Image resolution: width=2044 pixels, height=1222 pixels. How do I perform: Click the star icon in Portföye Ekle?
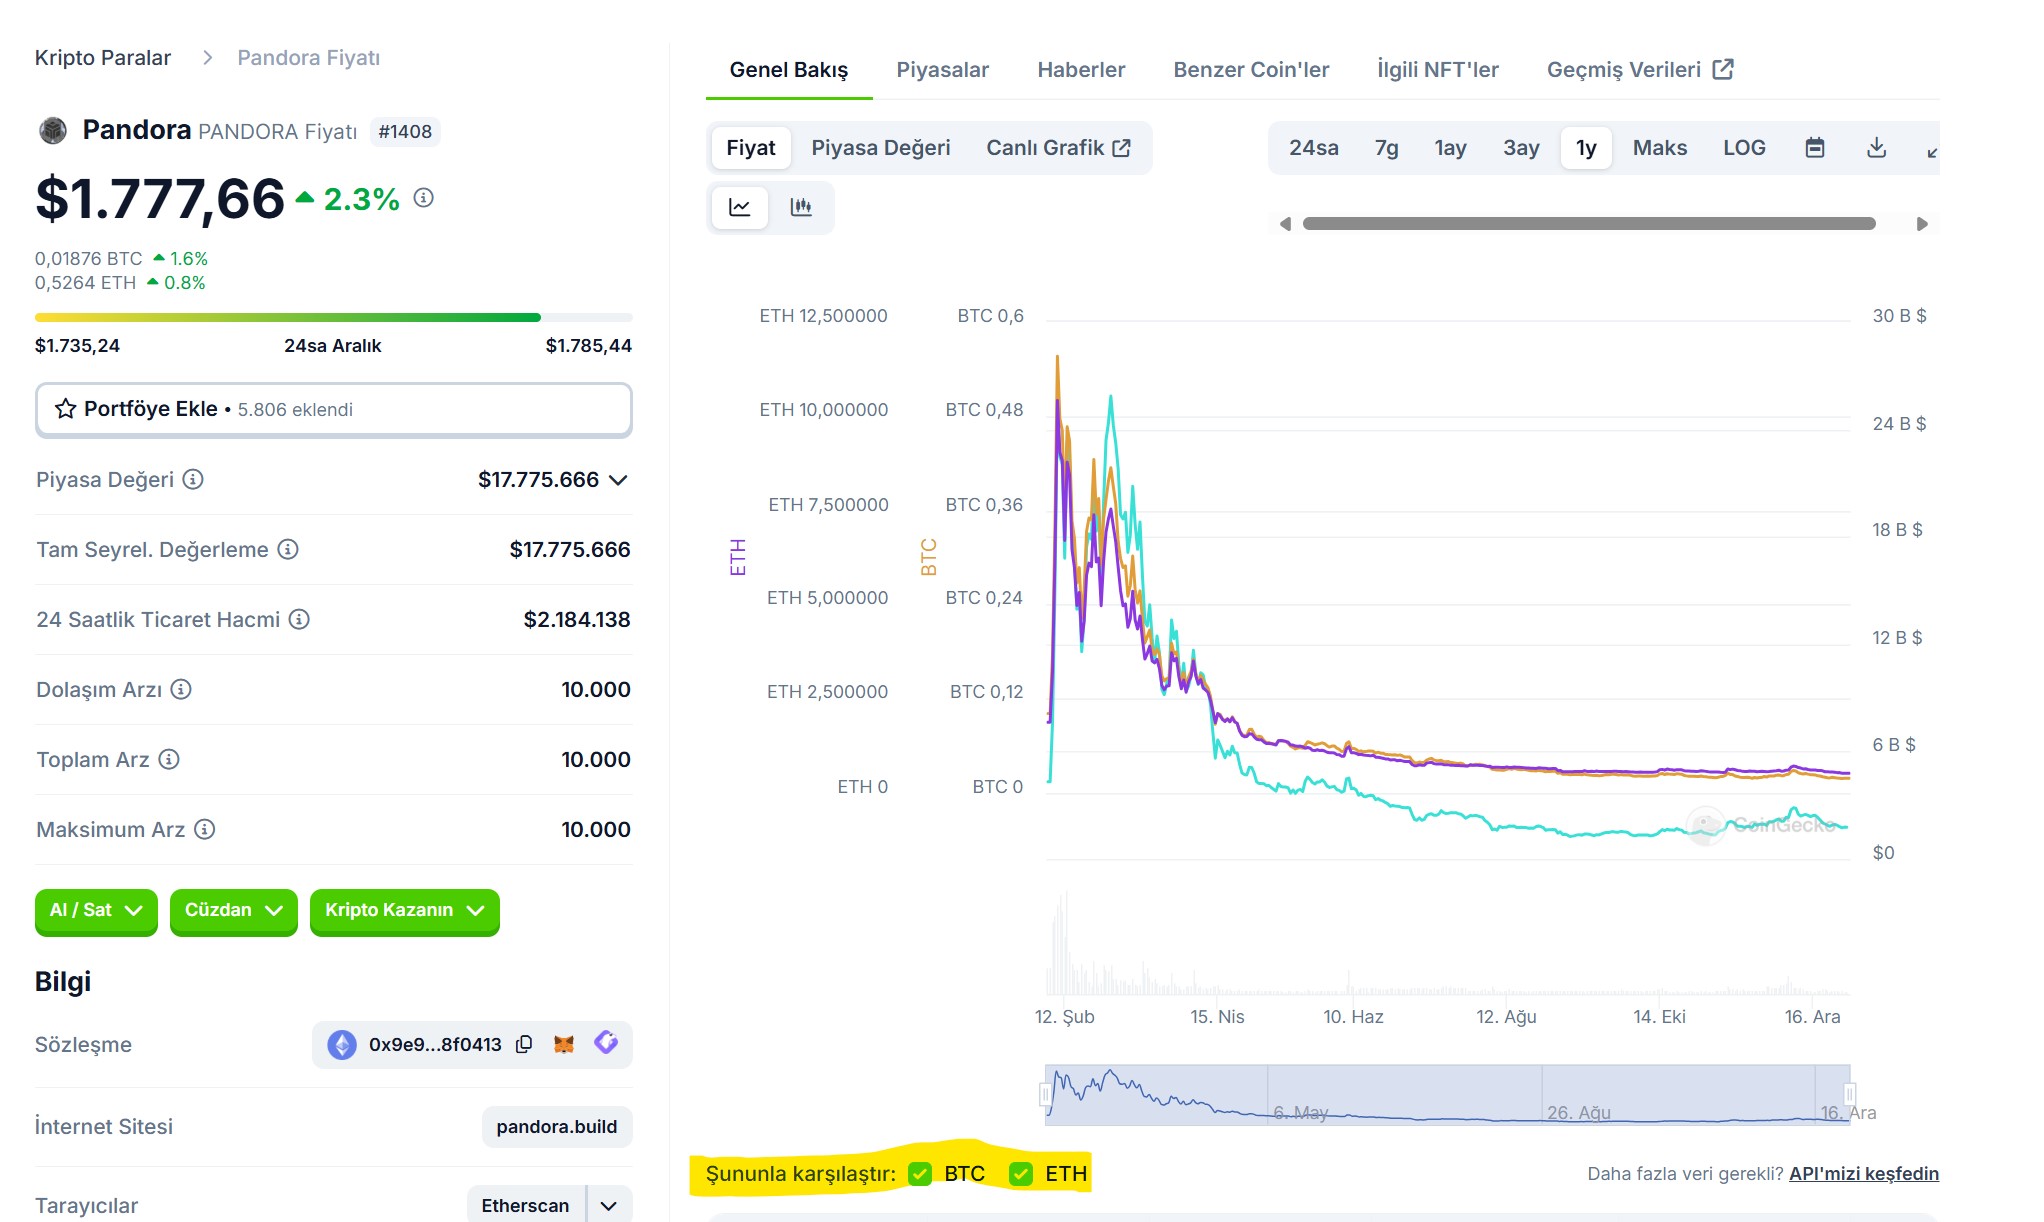click(66, 409)
